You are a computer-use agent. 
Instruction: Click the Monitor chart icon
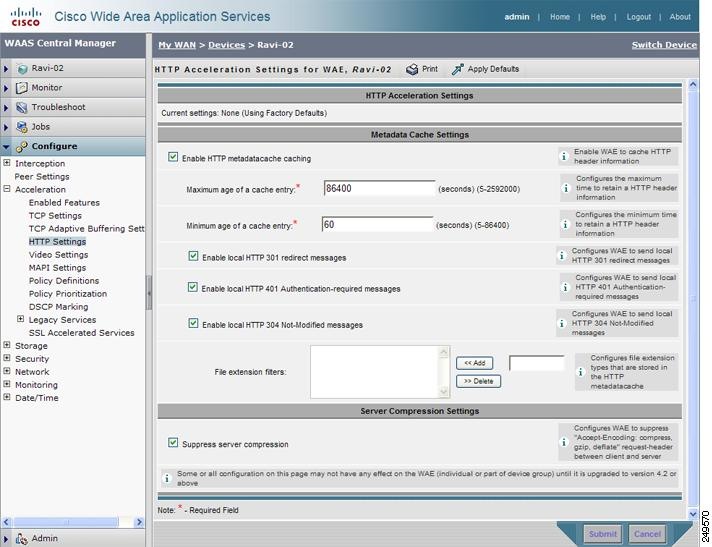click(x=22, y=88)
